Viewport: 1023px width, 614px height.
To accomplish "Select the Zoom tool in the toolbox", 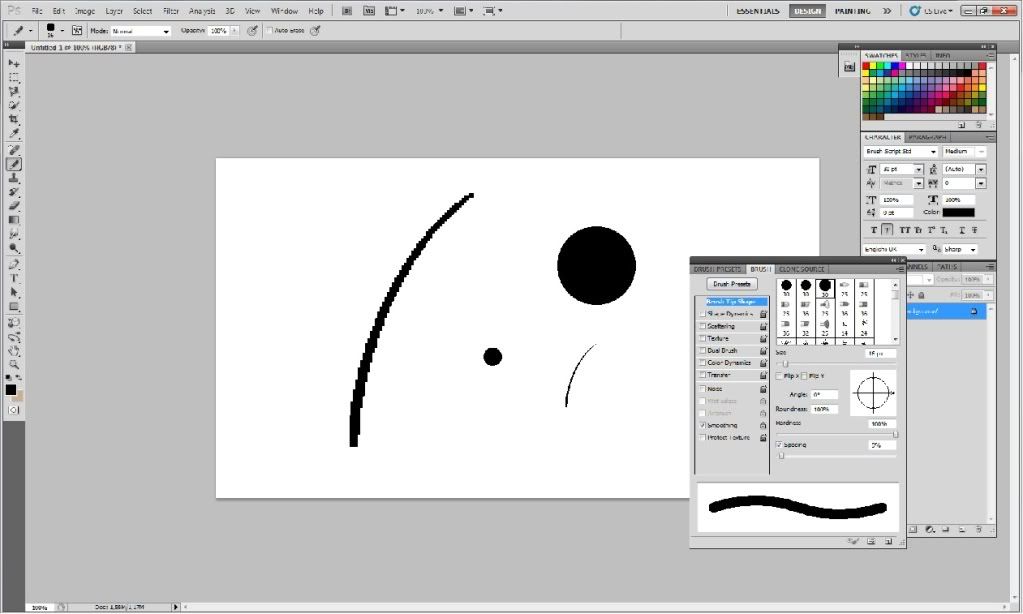I will point(14,365).
